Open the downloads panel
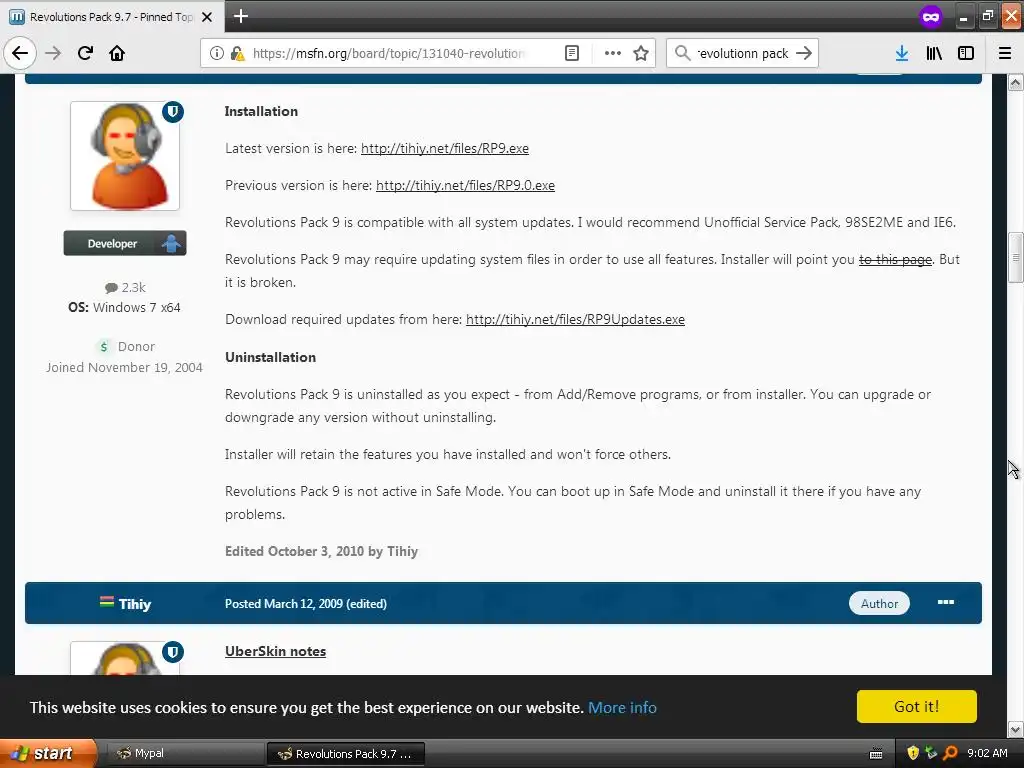Screen dimensions: 1024x768 tap(902, 53)
